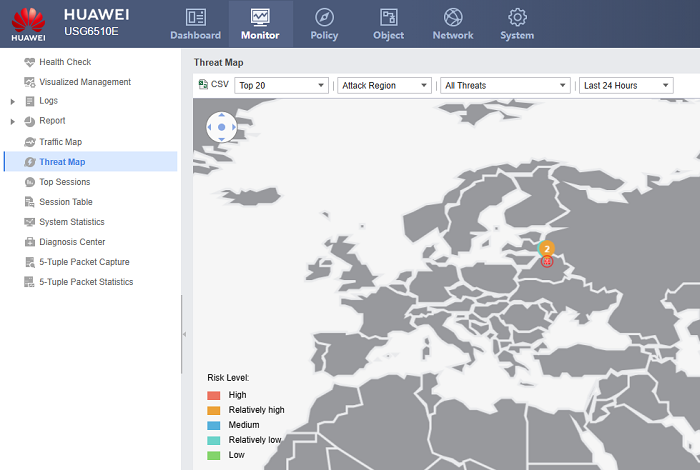This screenshot has height=470, width=700.
Task: Switch to the Policy tab
Action: (x=324, y=24)
